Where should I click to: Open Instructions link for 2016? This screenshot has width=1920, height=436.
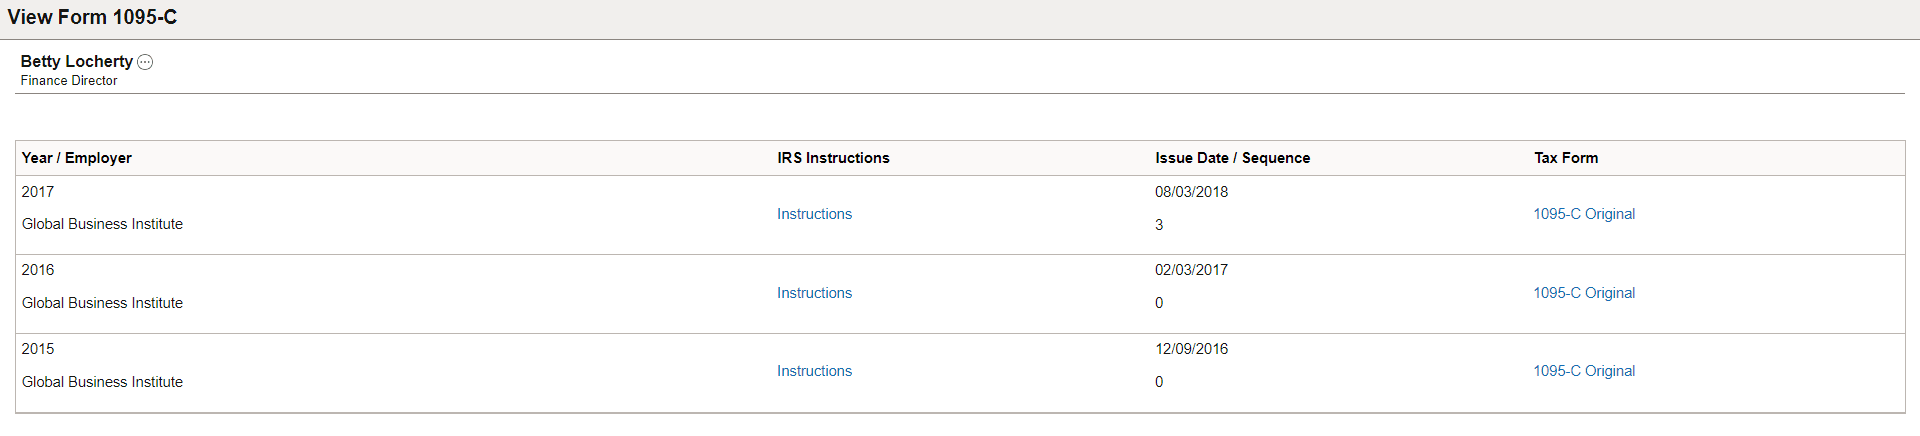coord(814,293)
